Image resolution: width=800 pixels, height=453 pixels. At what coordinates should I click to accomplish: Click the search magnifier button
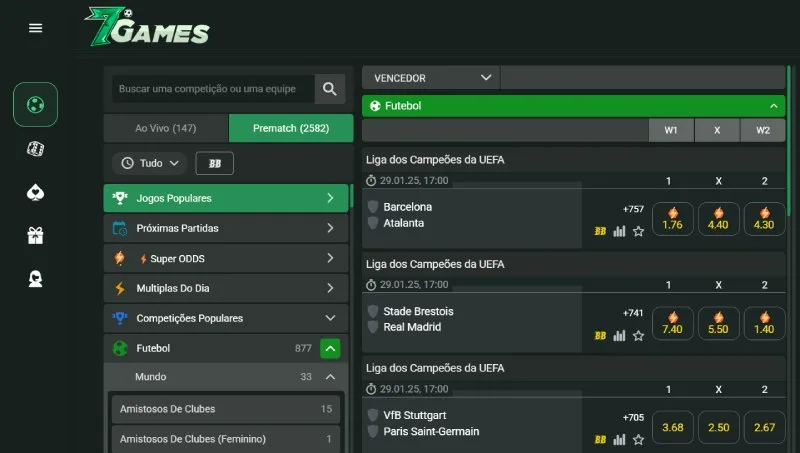pos(330,89)
